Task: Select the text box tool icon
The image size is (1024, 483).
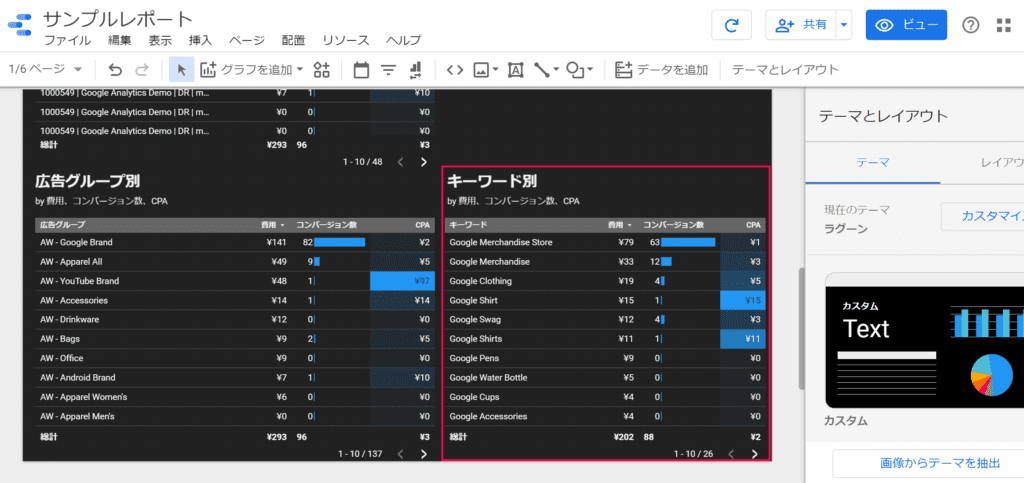Action: point(515,70)
